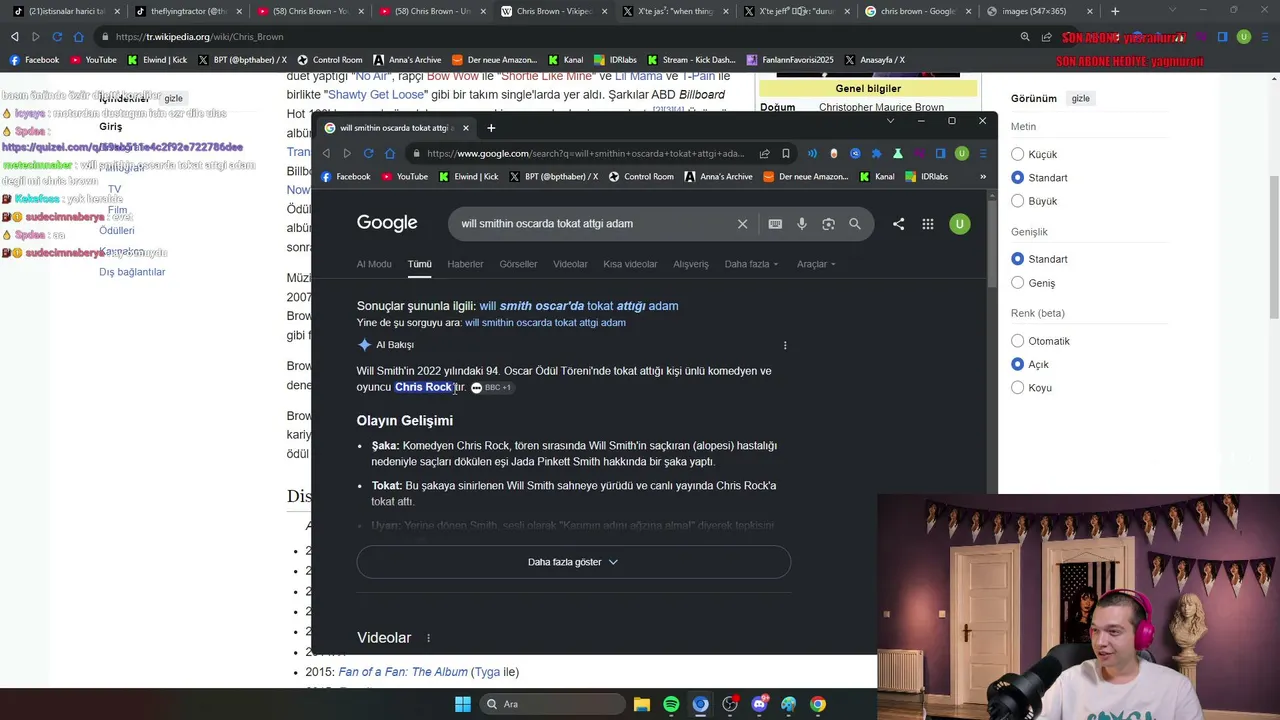The height and width of the screenshot is (720, 1280).
Task: Open the green Google account avatar
Action: coord(959,224)
